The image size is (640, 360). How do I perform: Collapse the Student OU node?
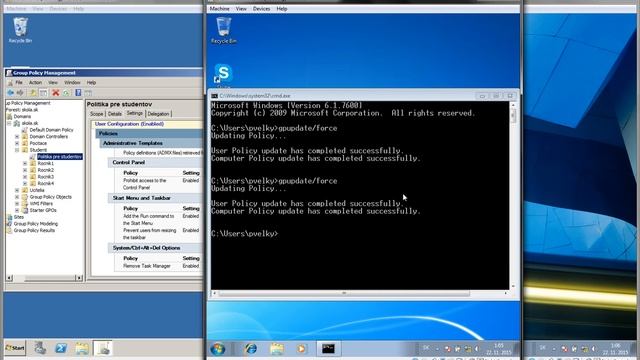(17, 150)
